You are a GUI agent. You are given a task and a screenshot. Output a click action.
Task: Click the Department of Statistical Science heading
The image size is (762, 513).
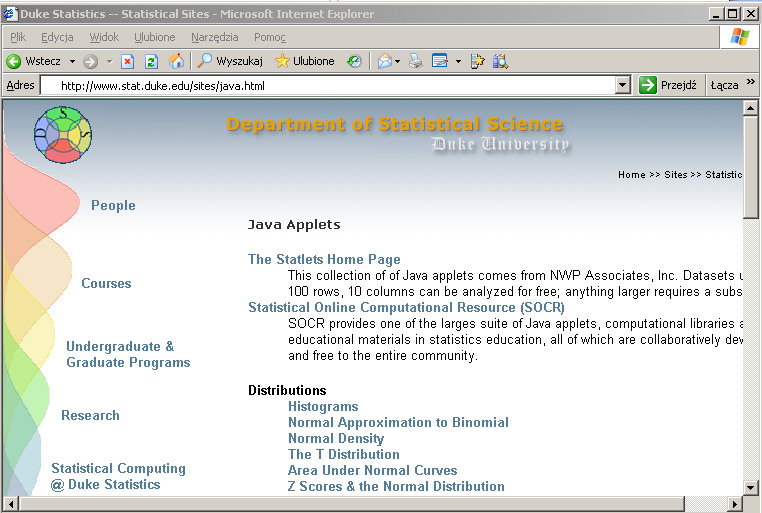coord(394,124)
